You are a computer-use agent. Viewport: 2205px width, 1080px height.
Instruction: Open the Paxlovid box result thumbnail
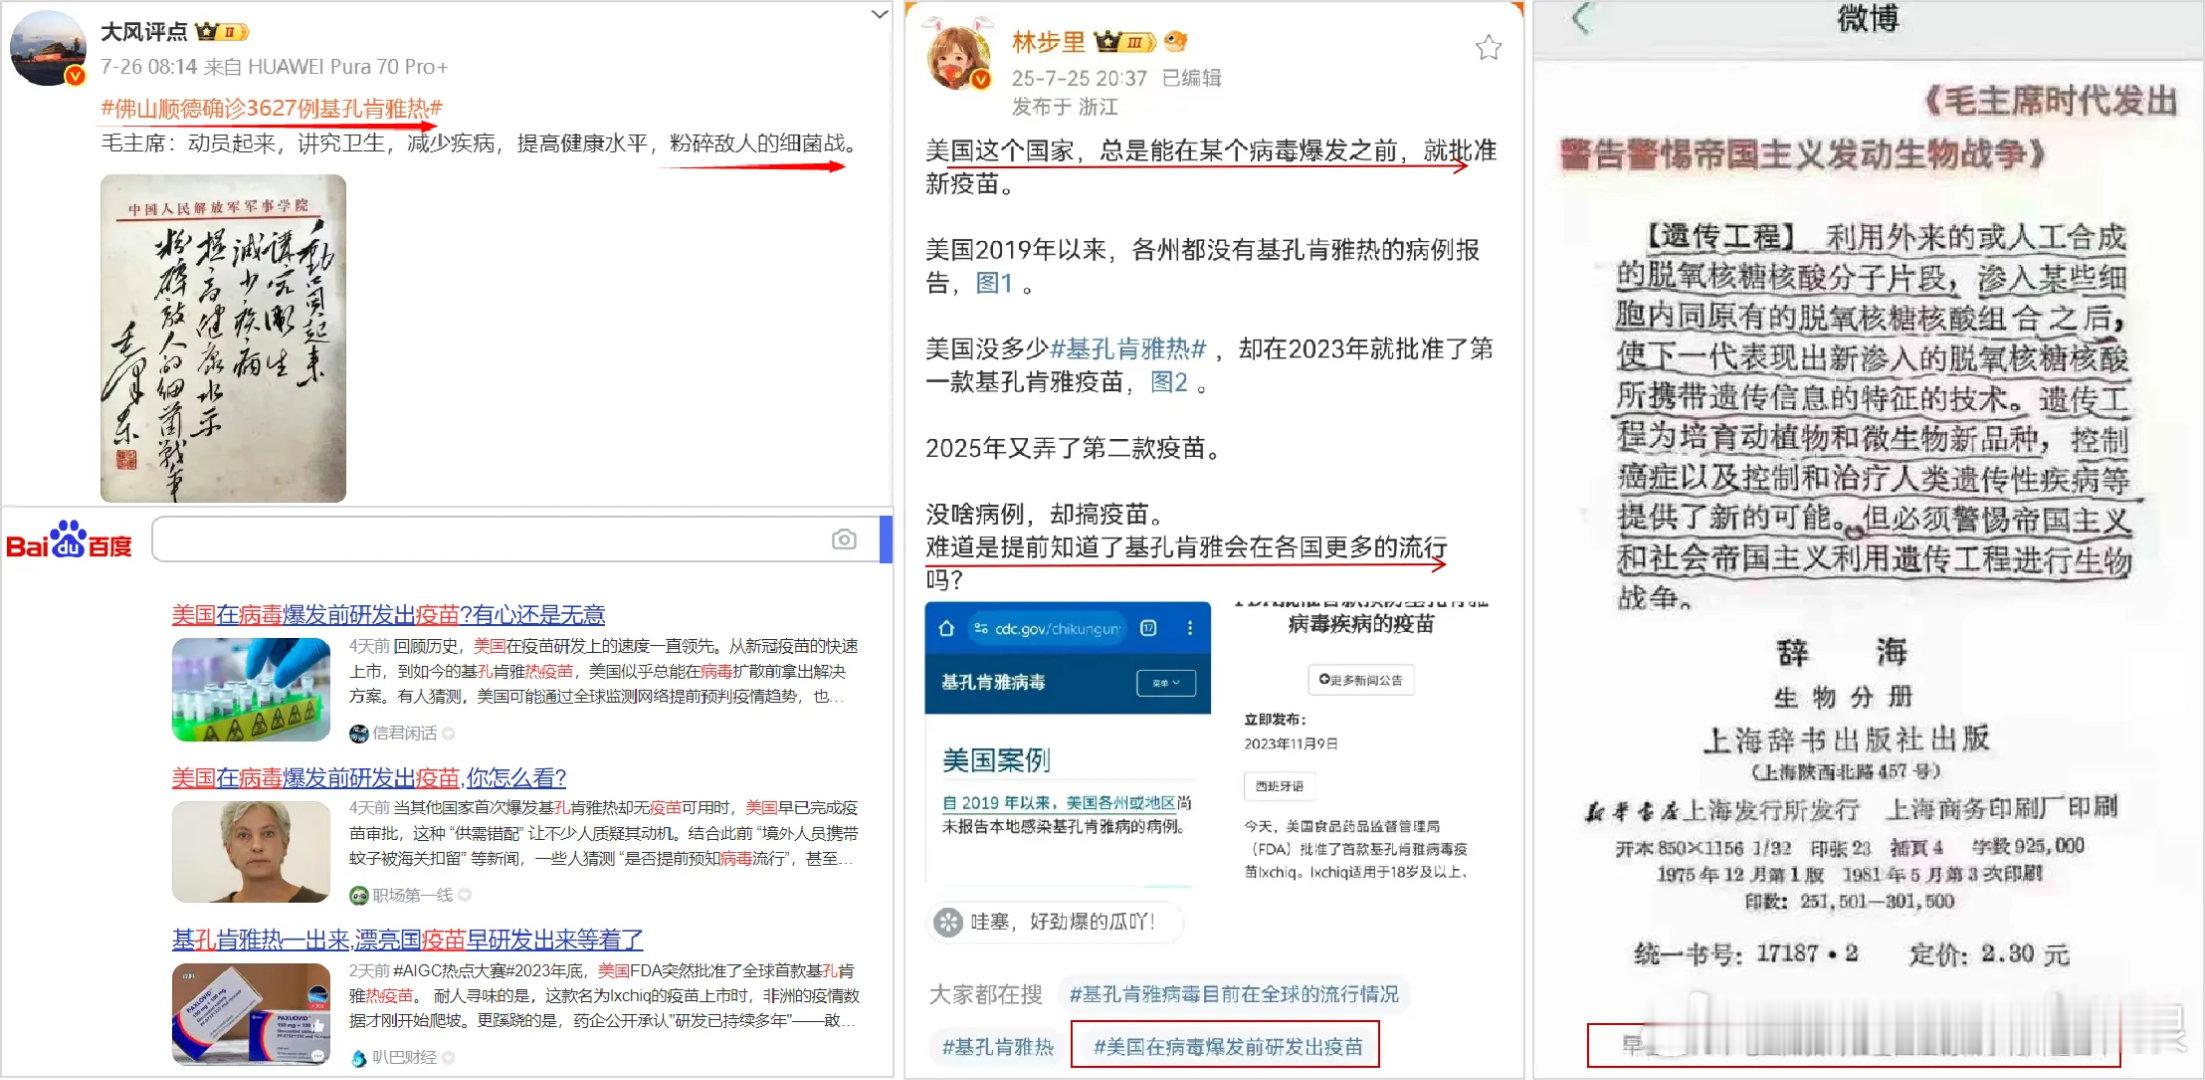(251, 1014)
